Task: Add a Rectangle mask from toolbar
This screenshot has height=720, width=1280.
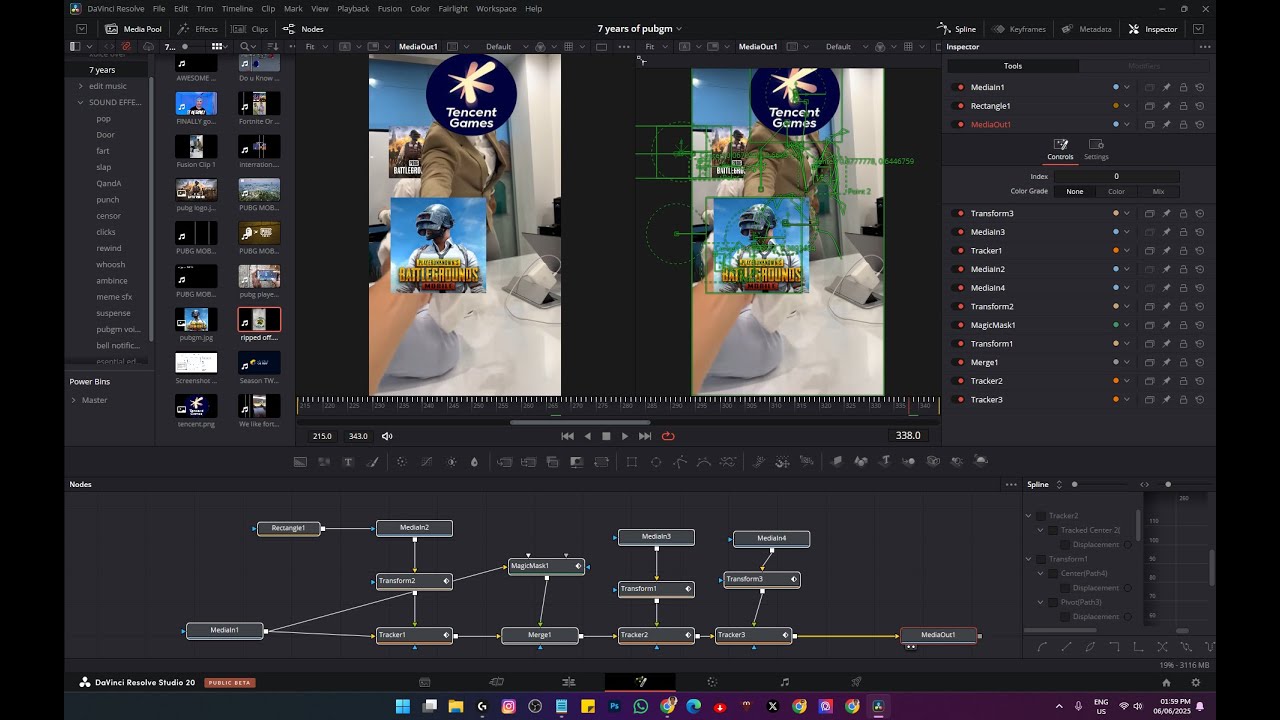Action: [632, 462]
